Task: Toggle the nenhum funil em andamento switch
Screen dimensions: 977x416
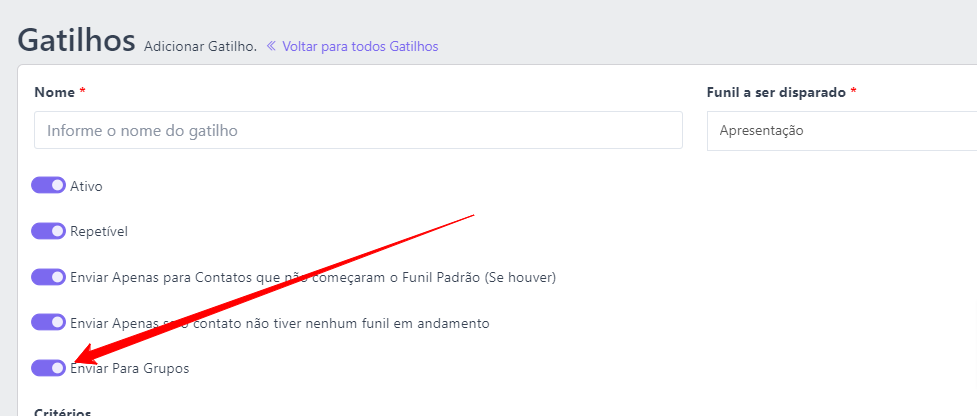Action: 49,323
